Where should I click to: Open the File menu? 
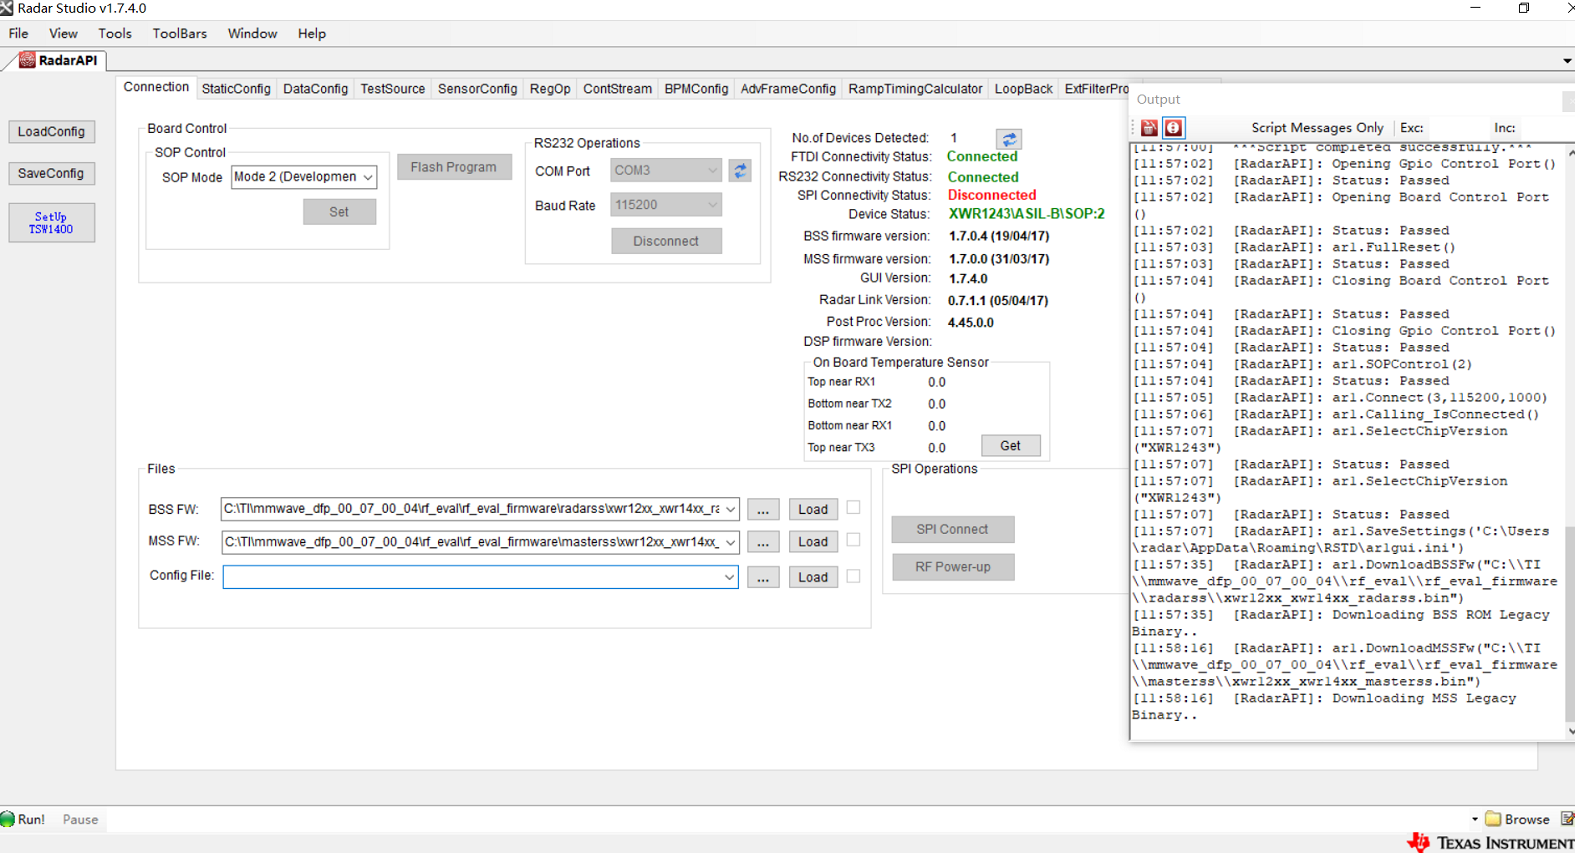point(18,33)
